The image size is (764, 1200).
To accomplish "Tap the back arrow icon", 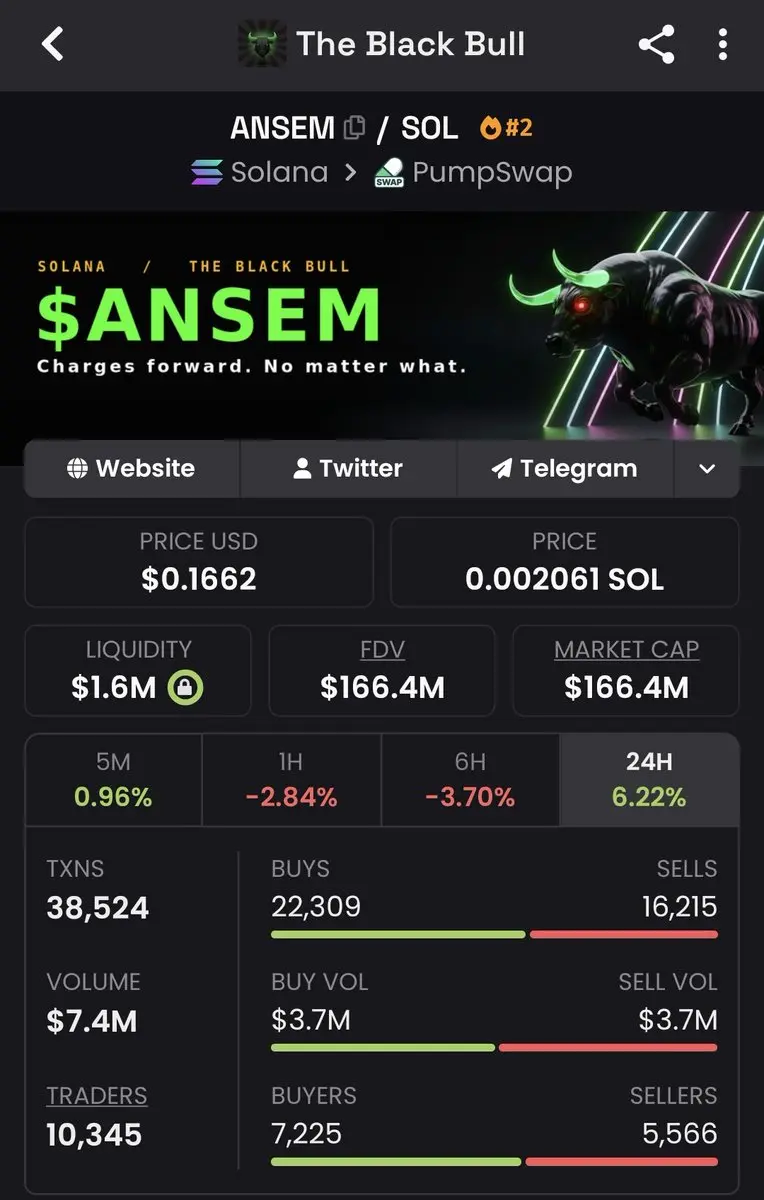I will click(53, 44).
